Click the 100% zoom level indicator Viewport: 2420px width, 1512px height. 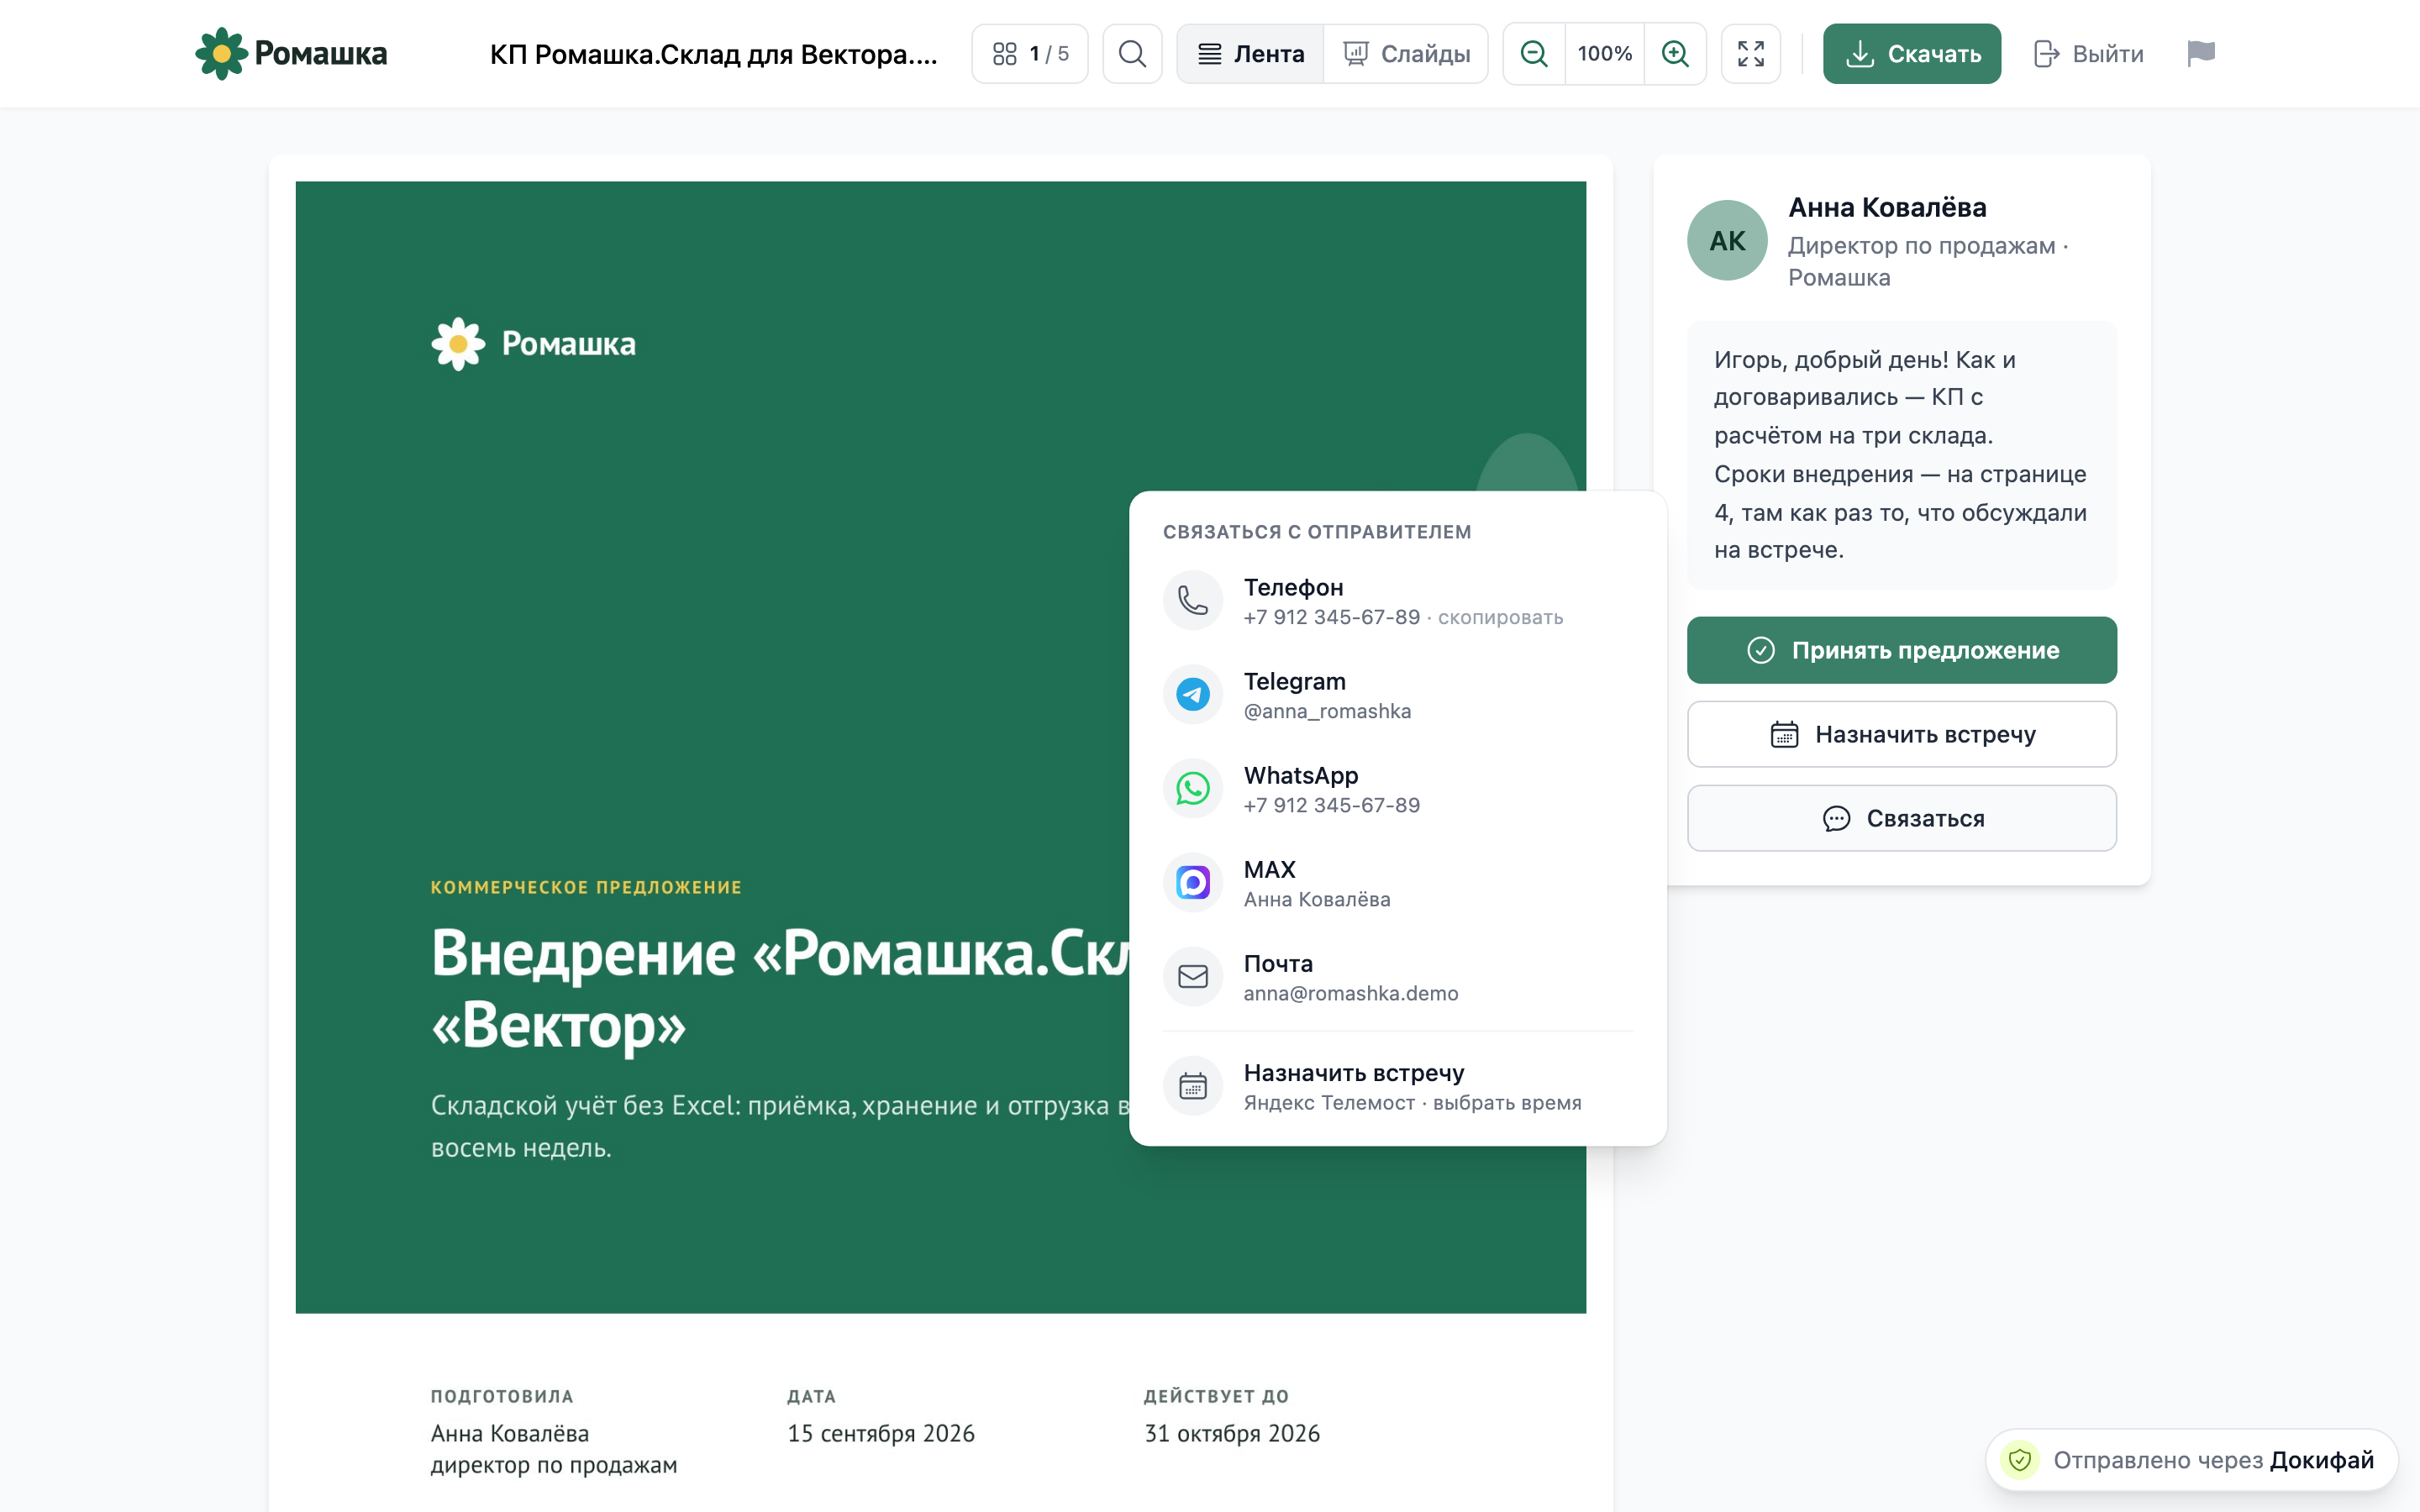click(1604, 54)
